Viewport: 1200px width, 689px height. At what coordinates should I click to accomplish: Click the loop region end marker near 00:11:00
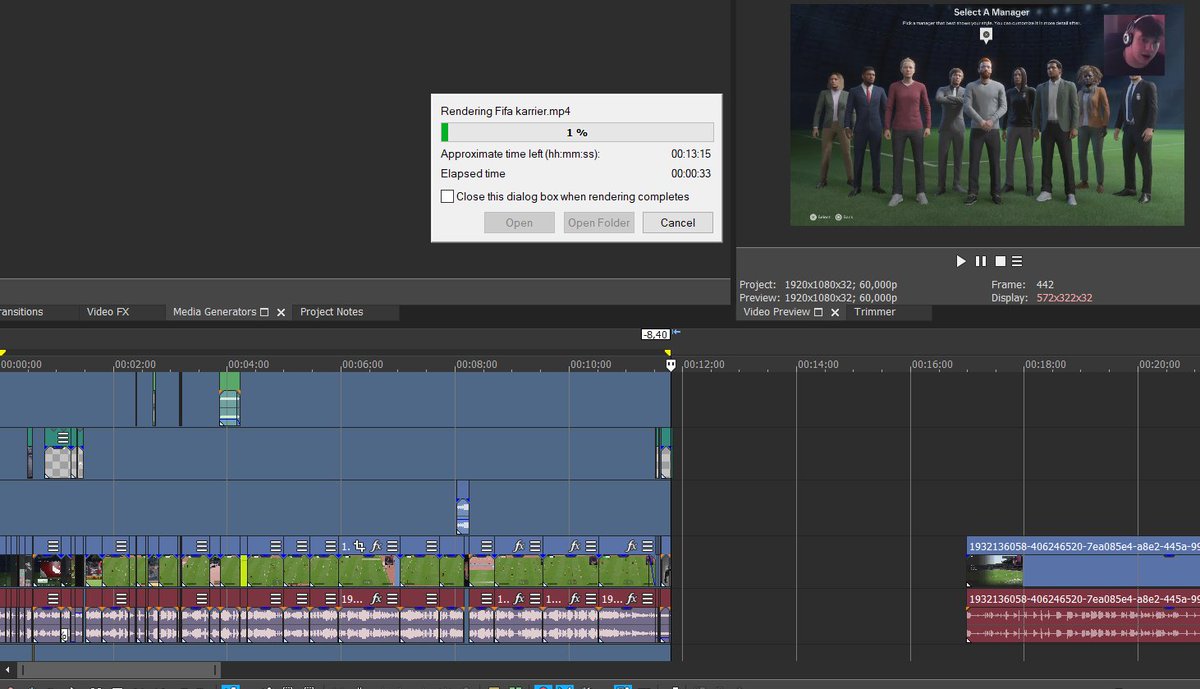point(668,353)
